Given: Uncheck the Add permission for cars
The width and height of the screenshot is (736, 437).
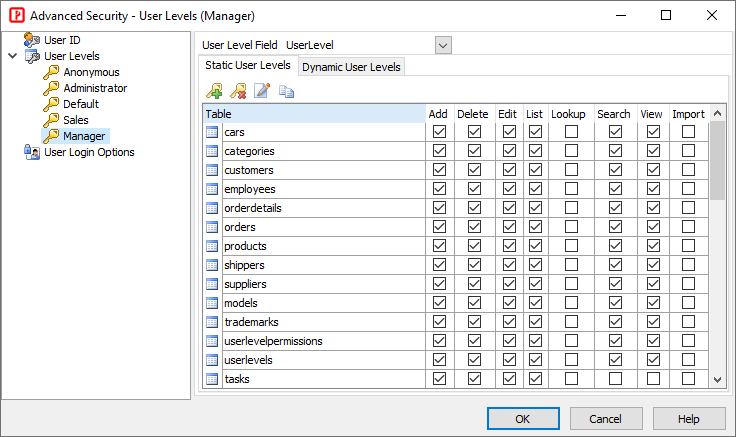Looking at the screenshot, I should [x=438, y=132].
